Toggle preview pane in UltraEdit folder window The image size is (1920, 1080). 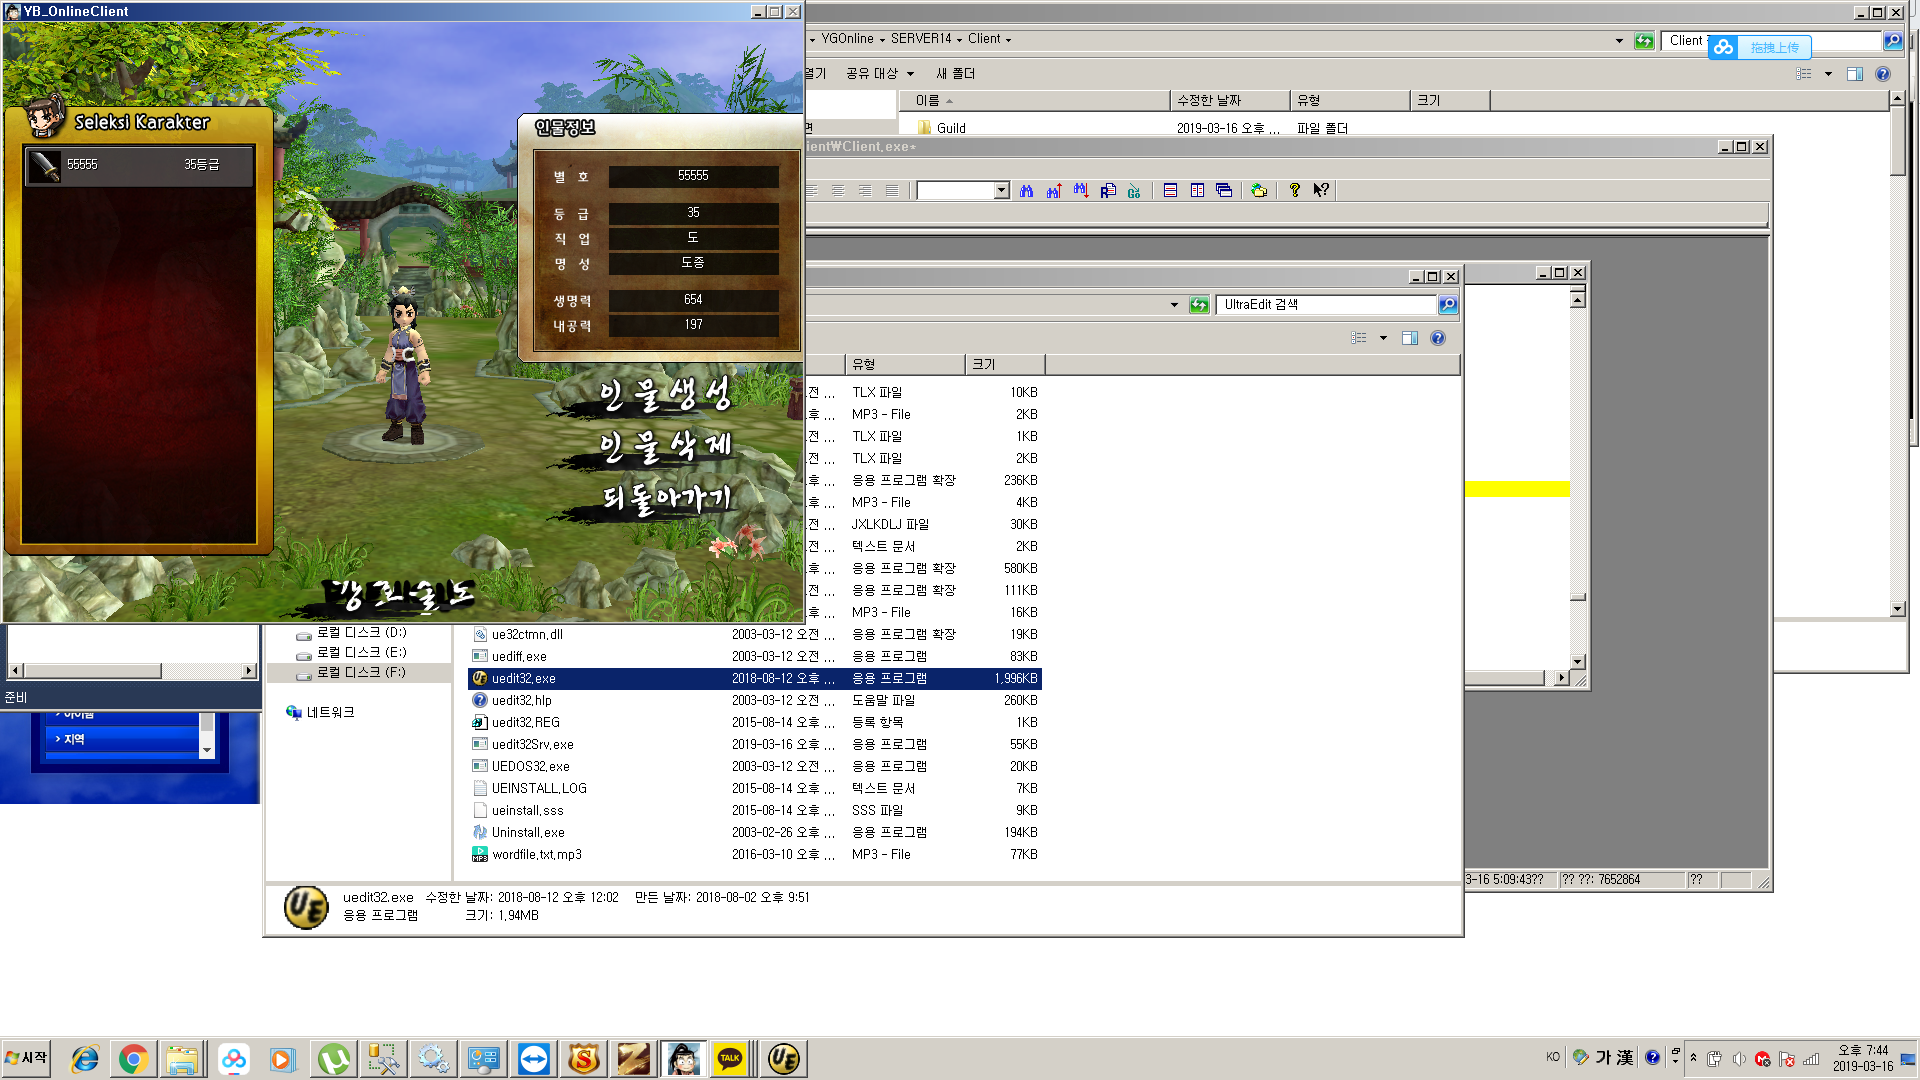[x=1410, y=338]
